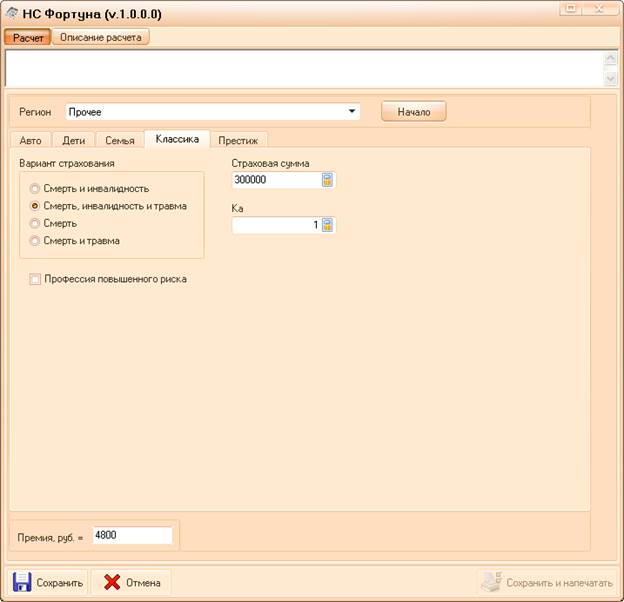The height and width of the screenshot is (602, 624).
Task: Open the Описание расчета tab
Action: click(x=101, y=37)
